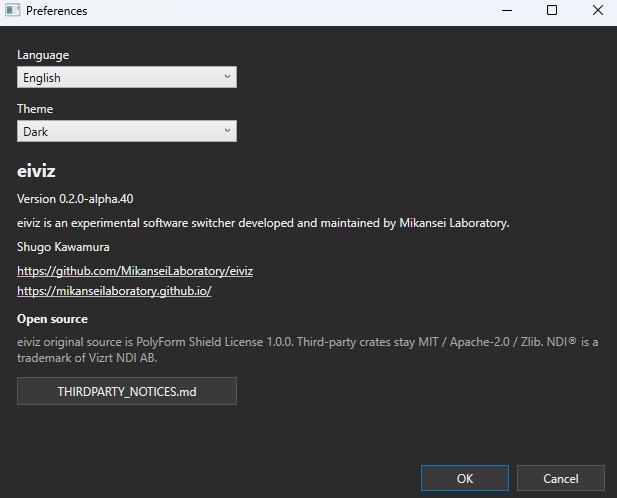Open THIRDPARTY_NOTICES.md button
Image resolution: width=617 pixels, height=498 pixels.
pos(127,391)
